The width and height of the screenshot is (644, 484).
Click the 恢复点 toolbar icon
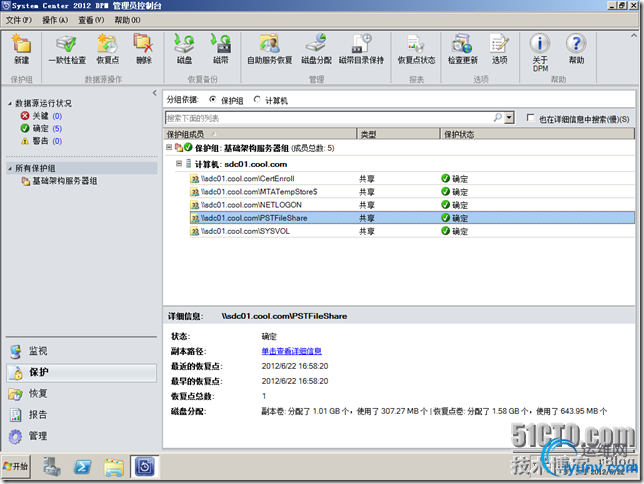tap(108, 49)
